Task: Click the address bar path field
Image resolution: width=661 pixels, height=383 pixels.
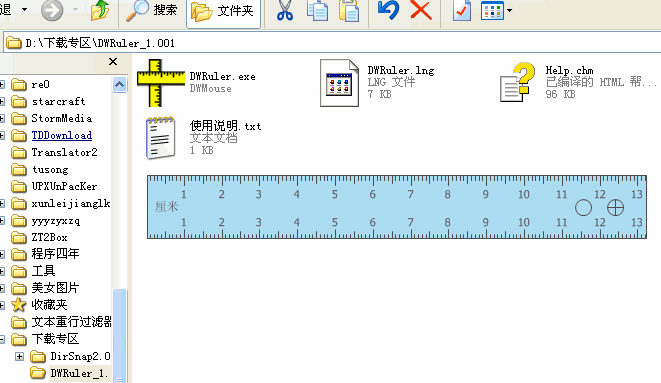Action: pos(332,43)
